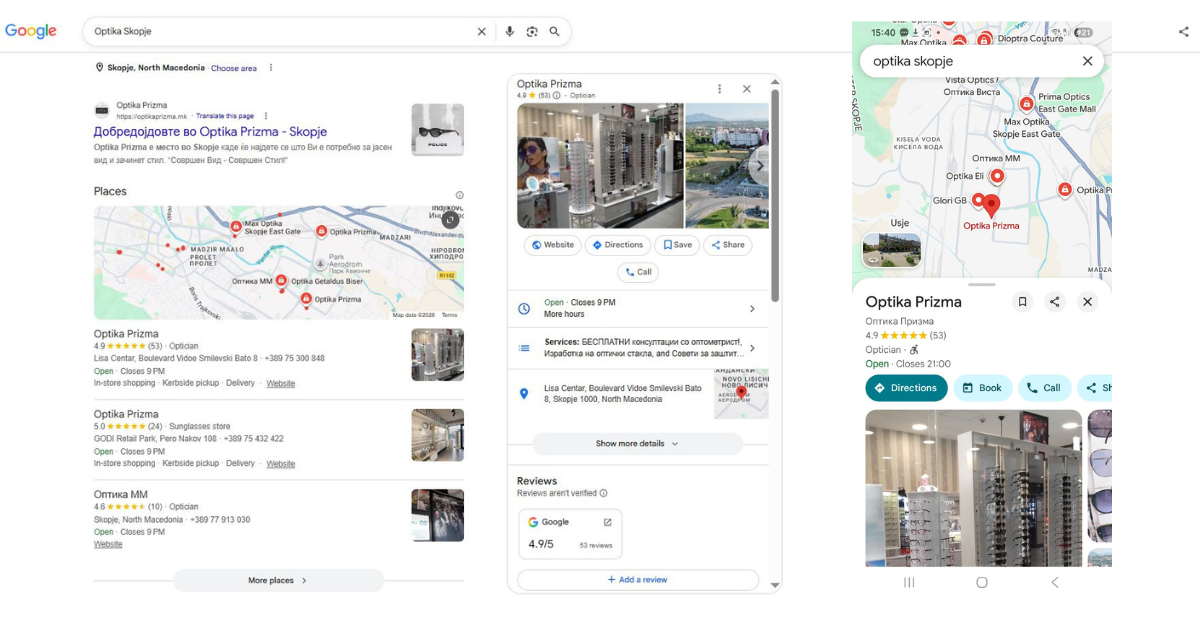Tap the Оптика ММ pin on mobile map
This screenshot has width=1200, height=620.
click(x=997, y=177)
